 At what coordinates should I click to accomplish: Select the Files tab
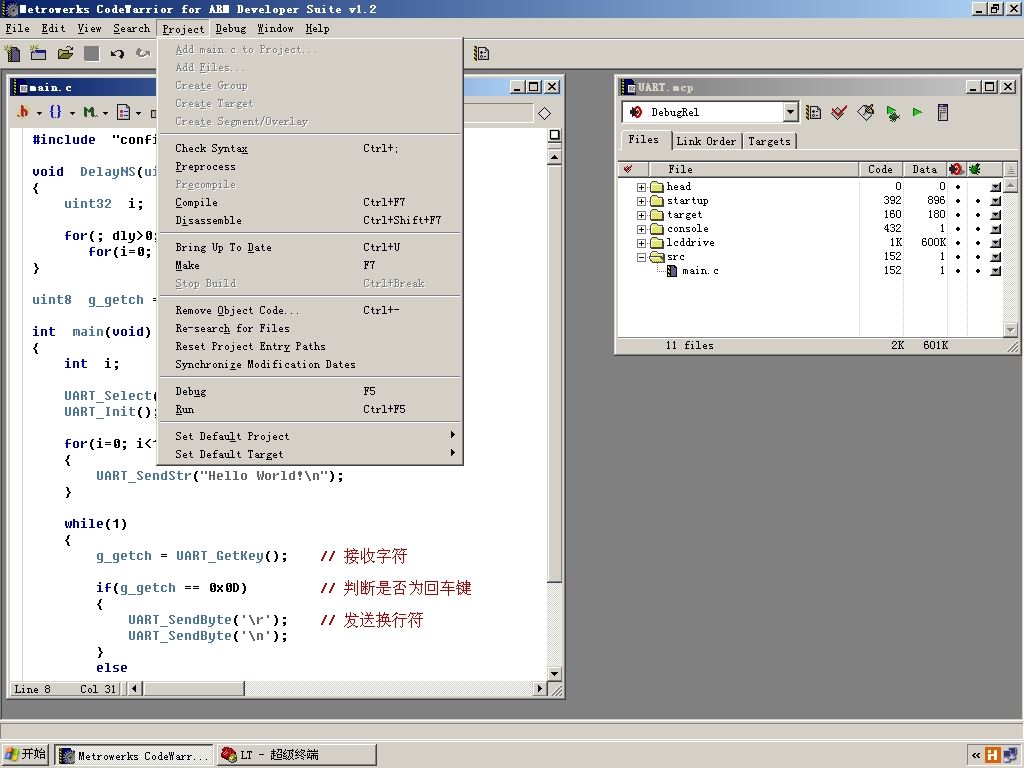[644, 140]
